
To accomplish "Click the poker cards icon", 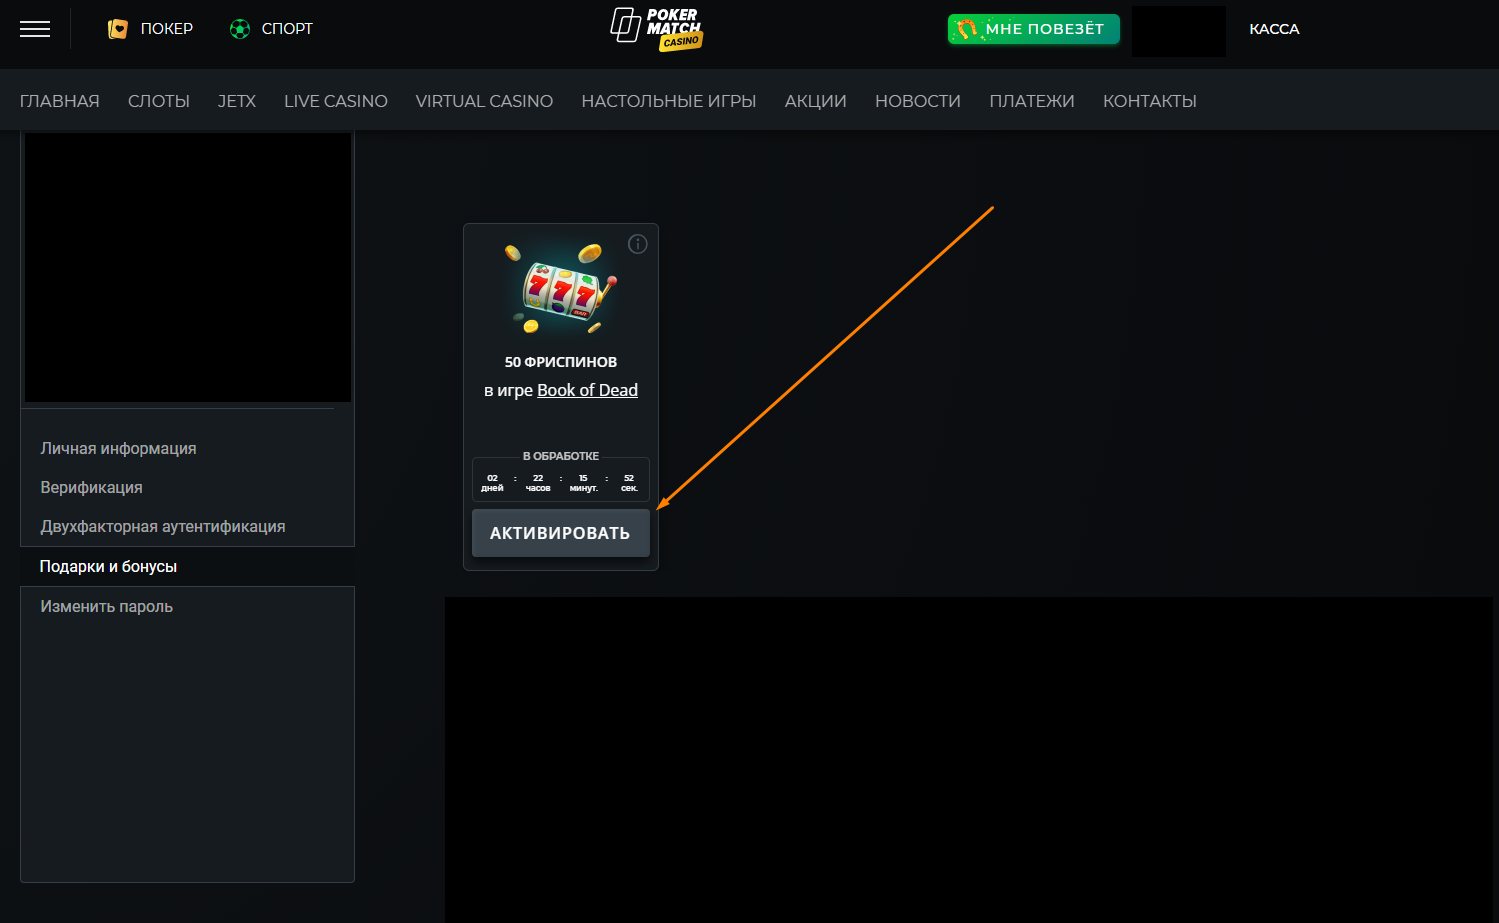I will pos(118,29).
